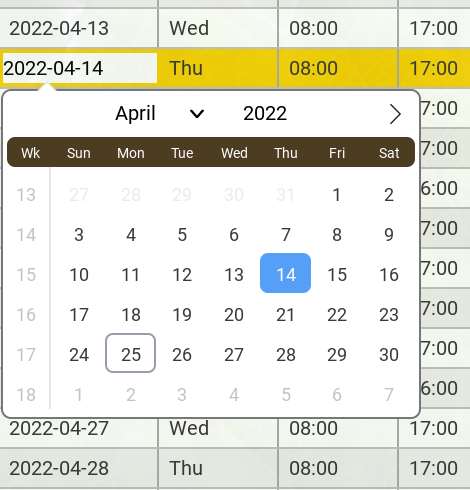This screenshot has height=490, width=470.
Task: Select the 2022-04-28 date cell
Action: coord(79,468)
